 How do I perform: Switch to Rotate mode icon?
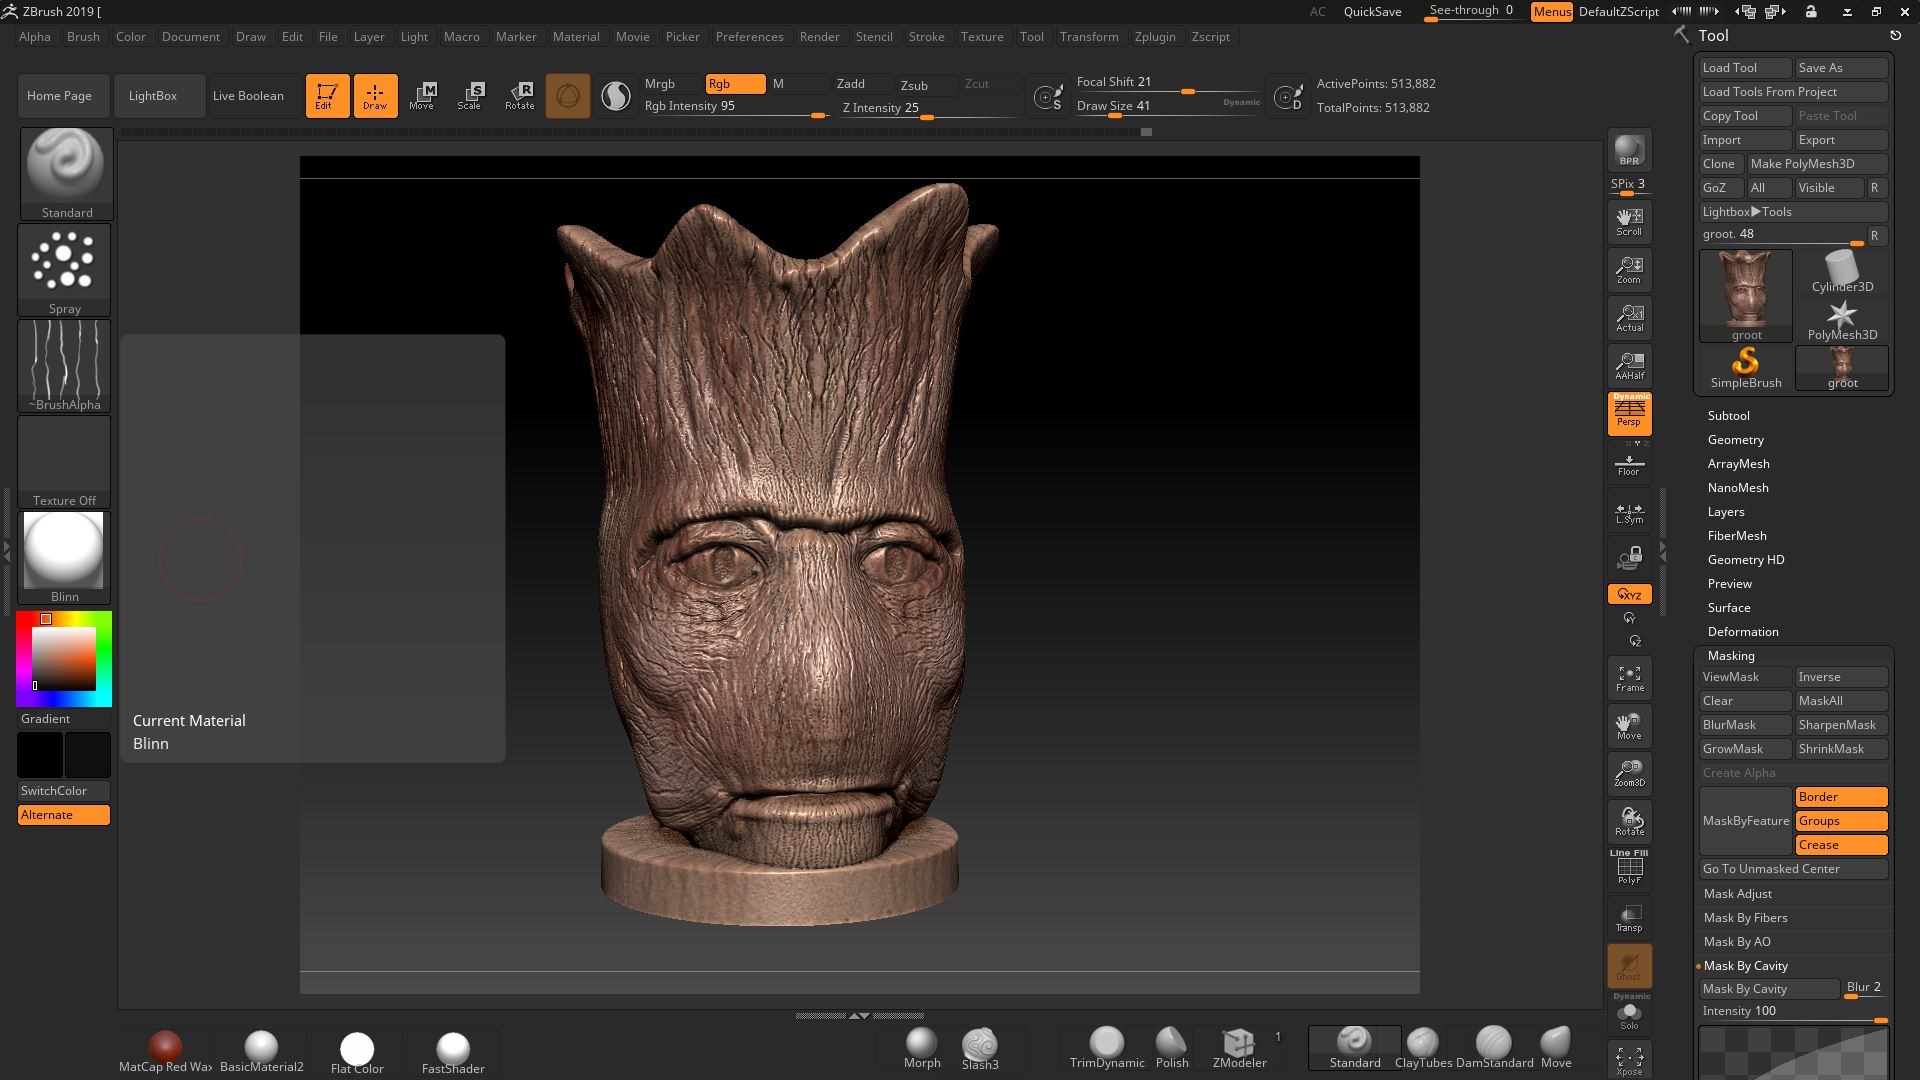pyautogui.click(x=519, y=96)
